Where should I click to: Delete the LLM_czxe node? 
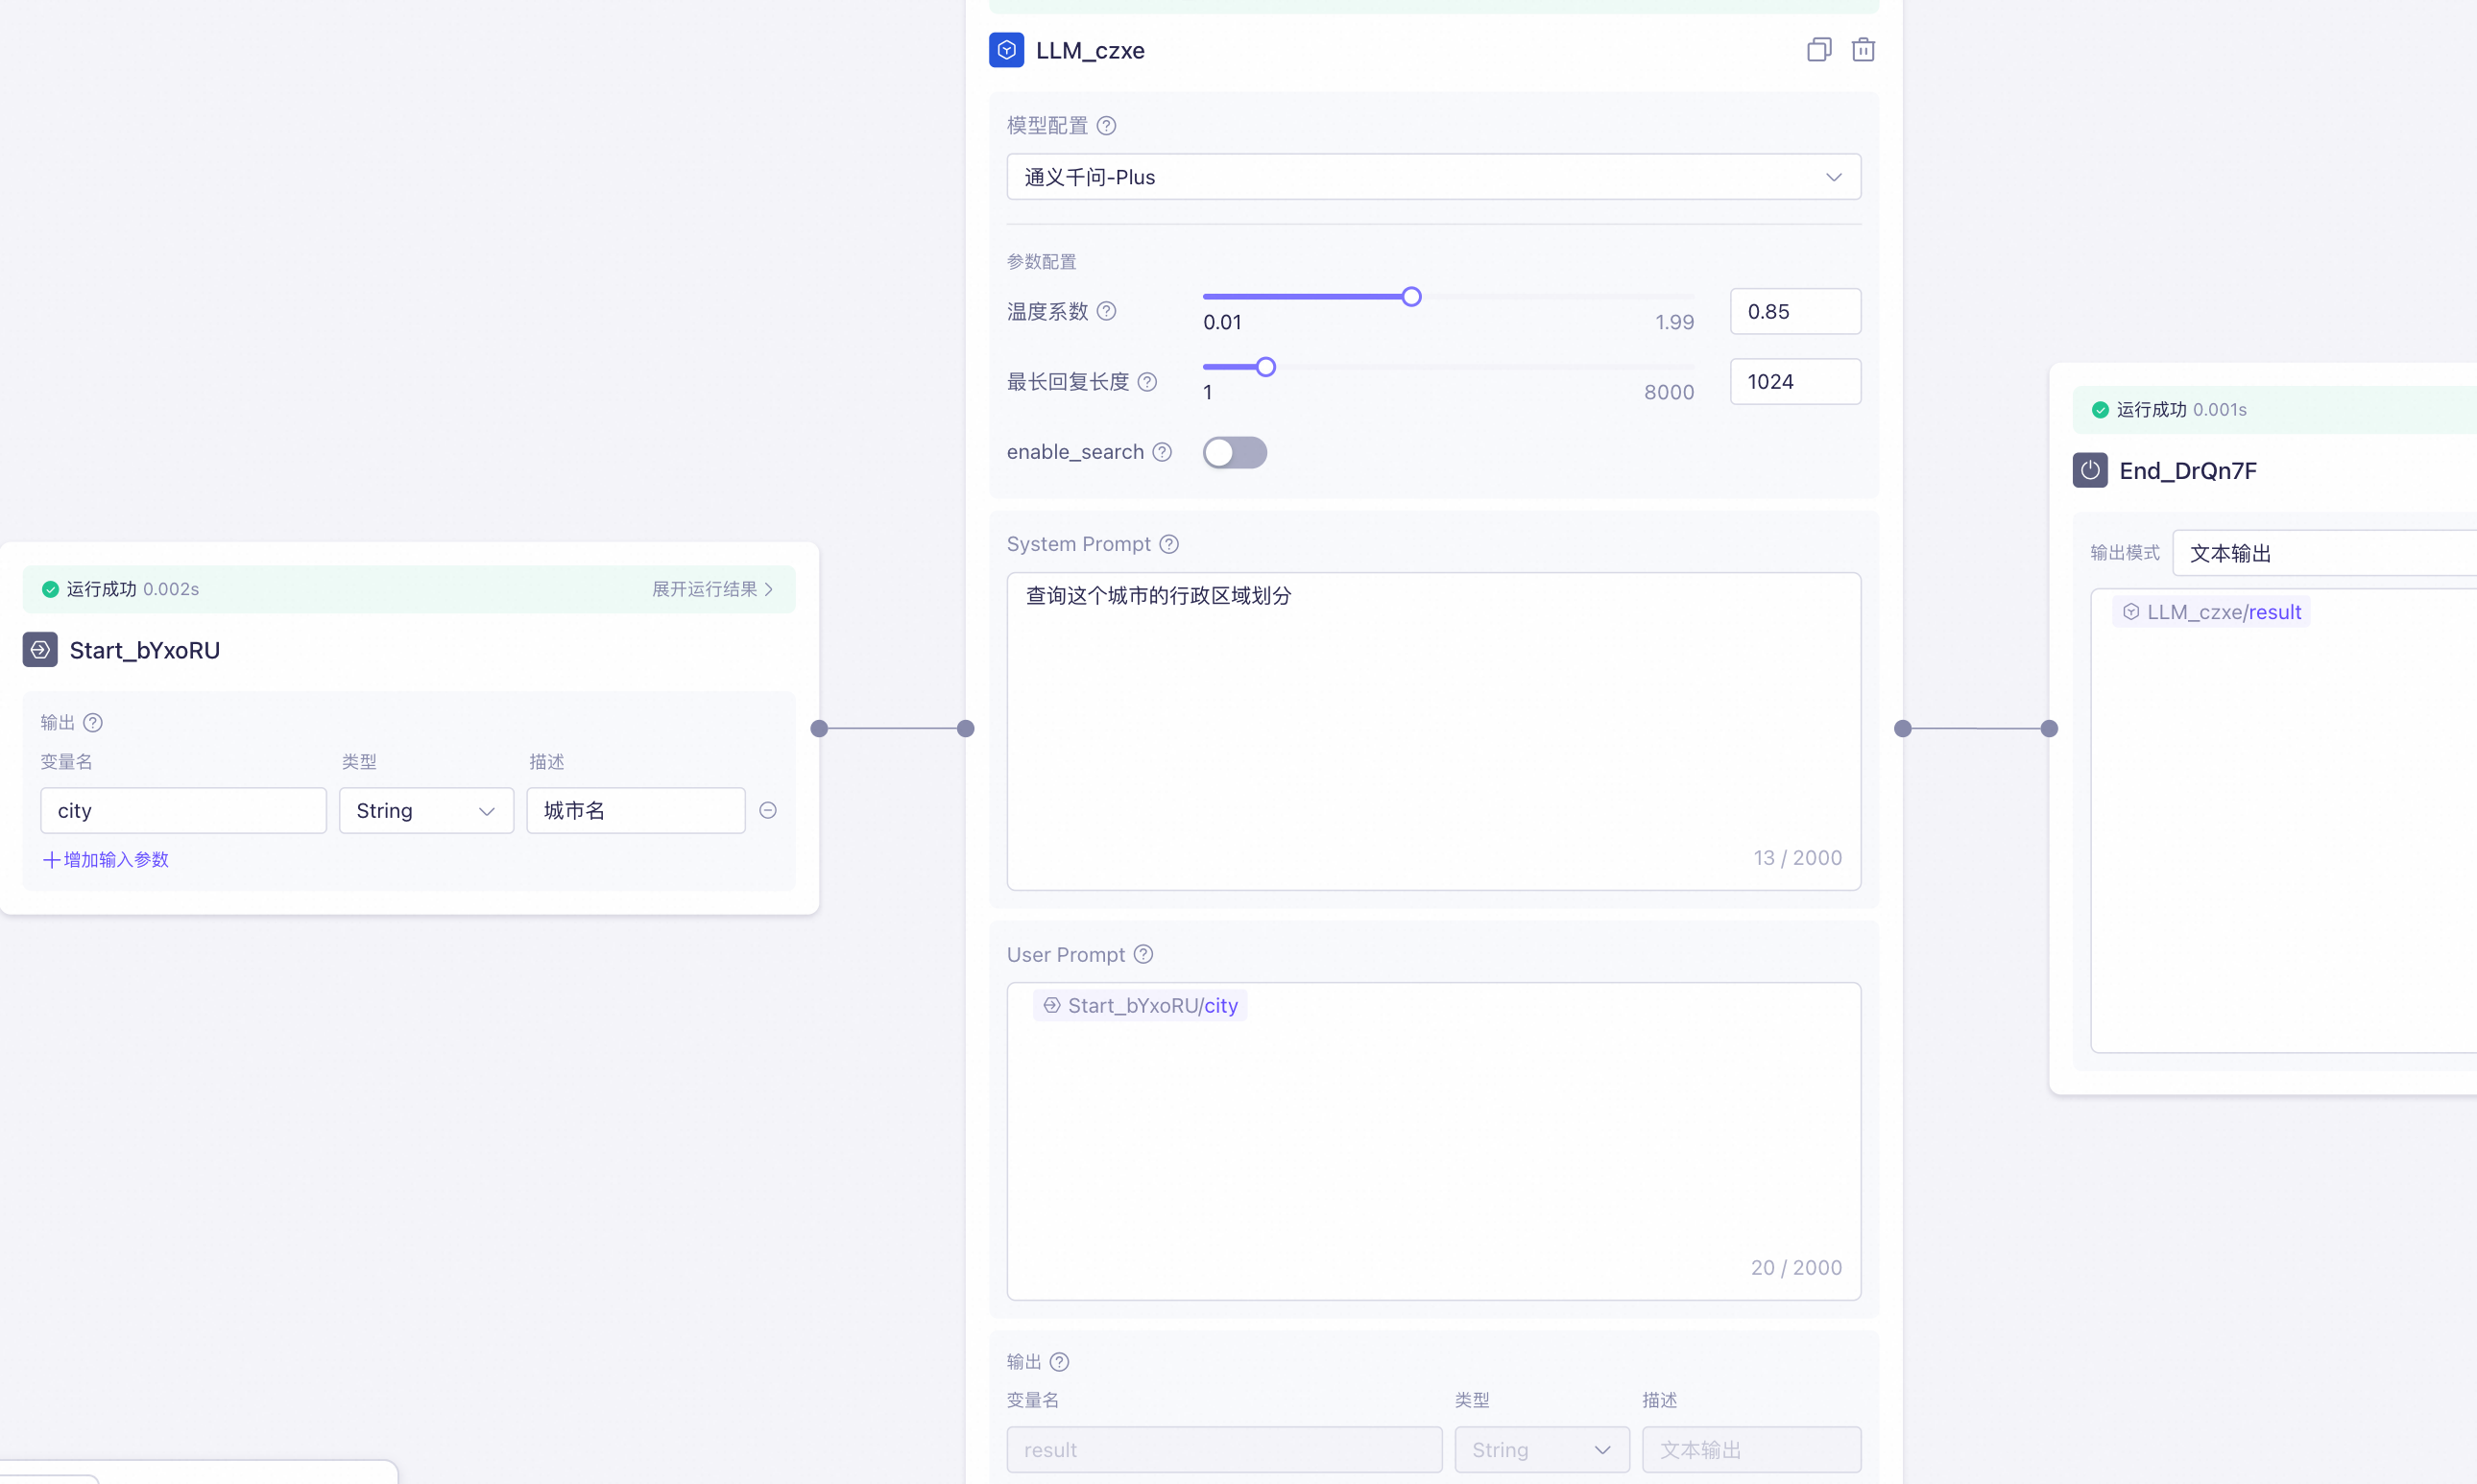tap(1862, 50)
